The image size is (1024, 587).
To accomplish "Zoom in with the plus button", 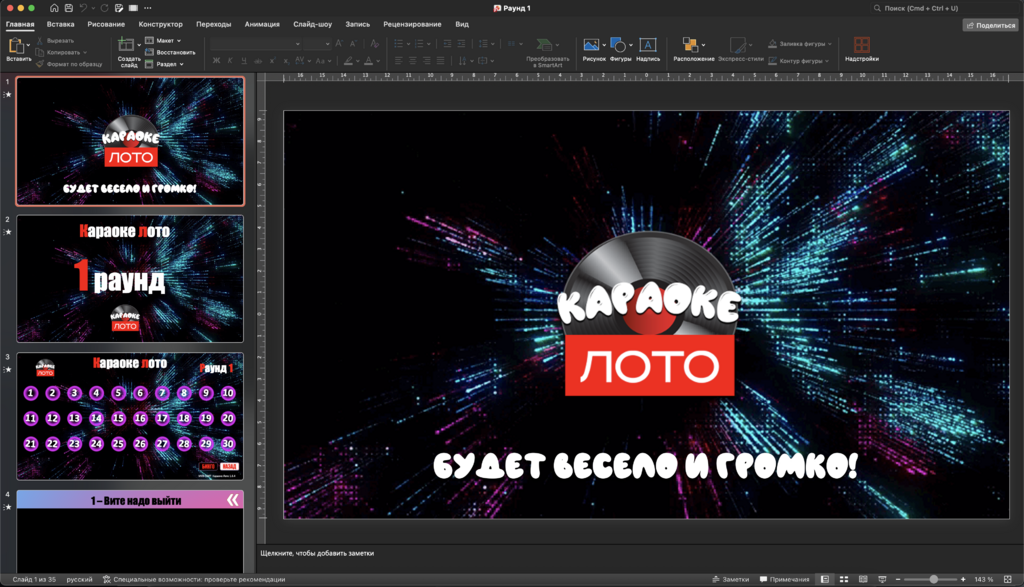I will 963,579.
